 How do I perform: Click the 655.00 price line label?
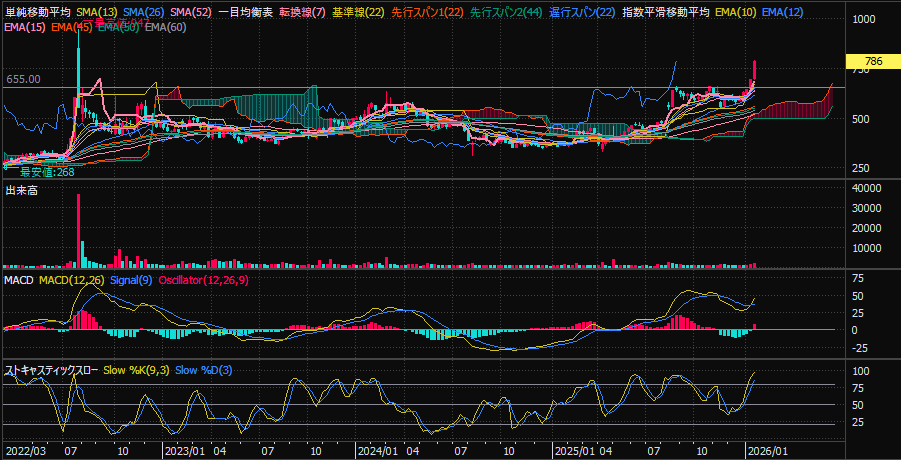click(x=23, y=79)
